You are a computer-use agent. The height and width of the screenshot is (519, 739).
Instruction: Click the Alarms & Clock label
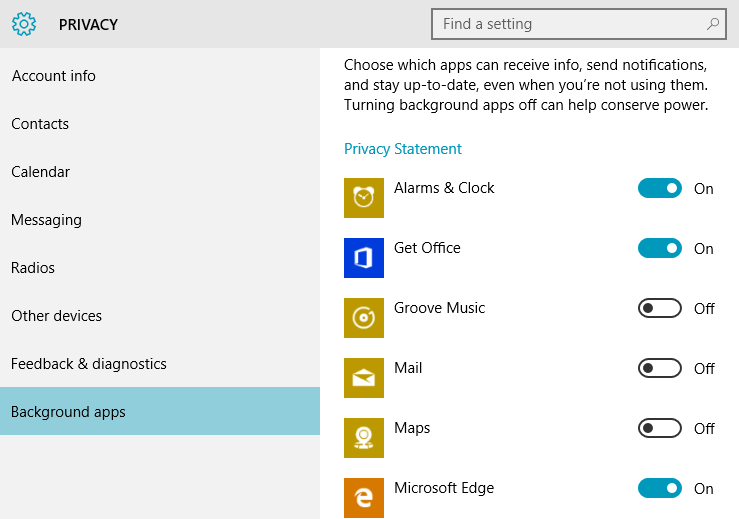pos(444,188)
